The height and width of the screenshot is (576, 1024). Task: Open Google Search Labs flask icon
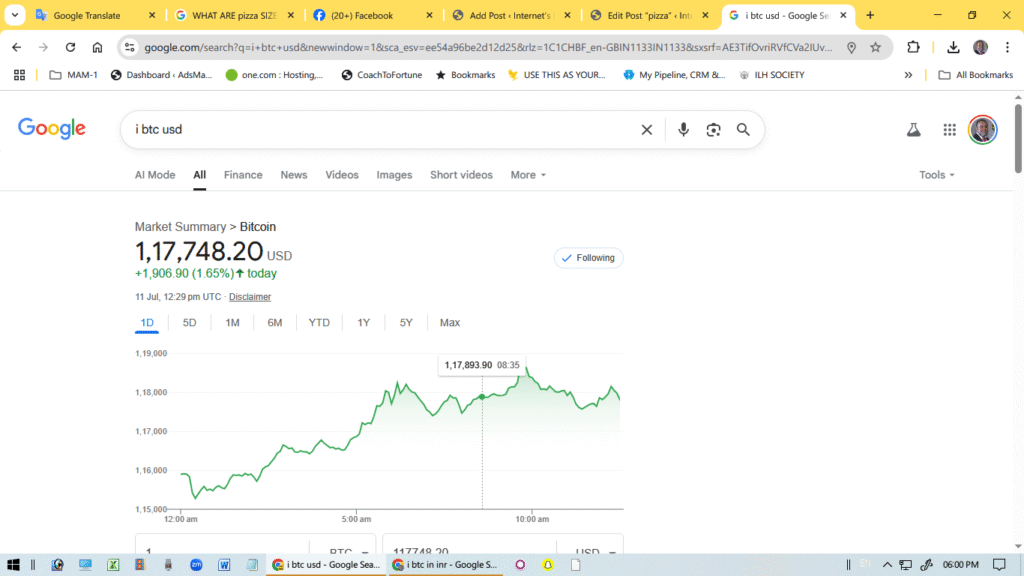914,129
